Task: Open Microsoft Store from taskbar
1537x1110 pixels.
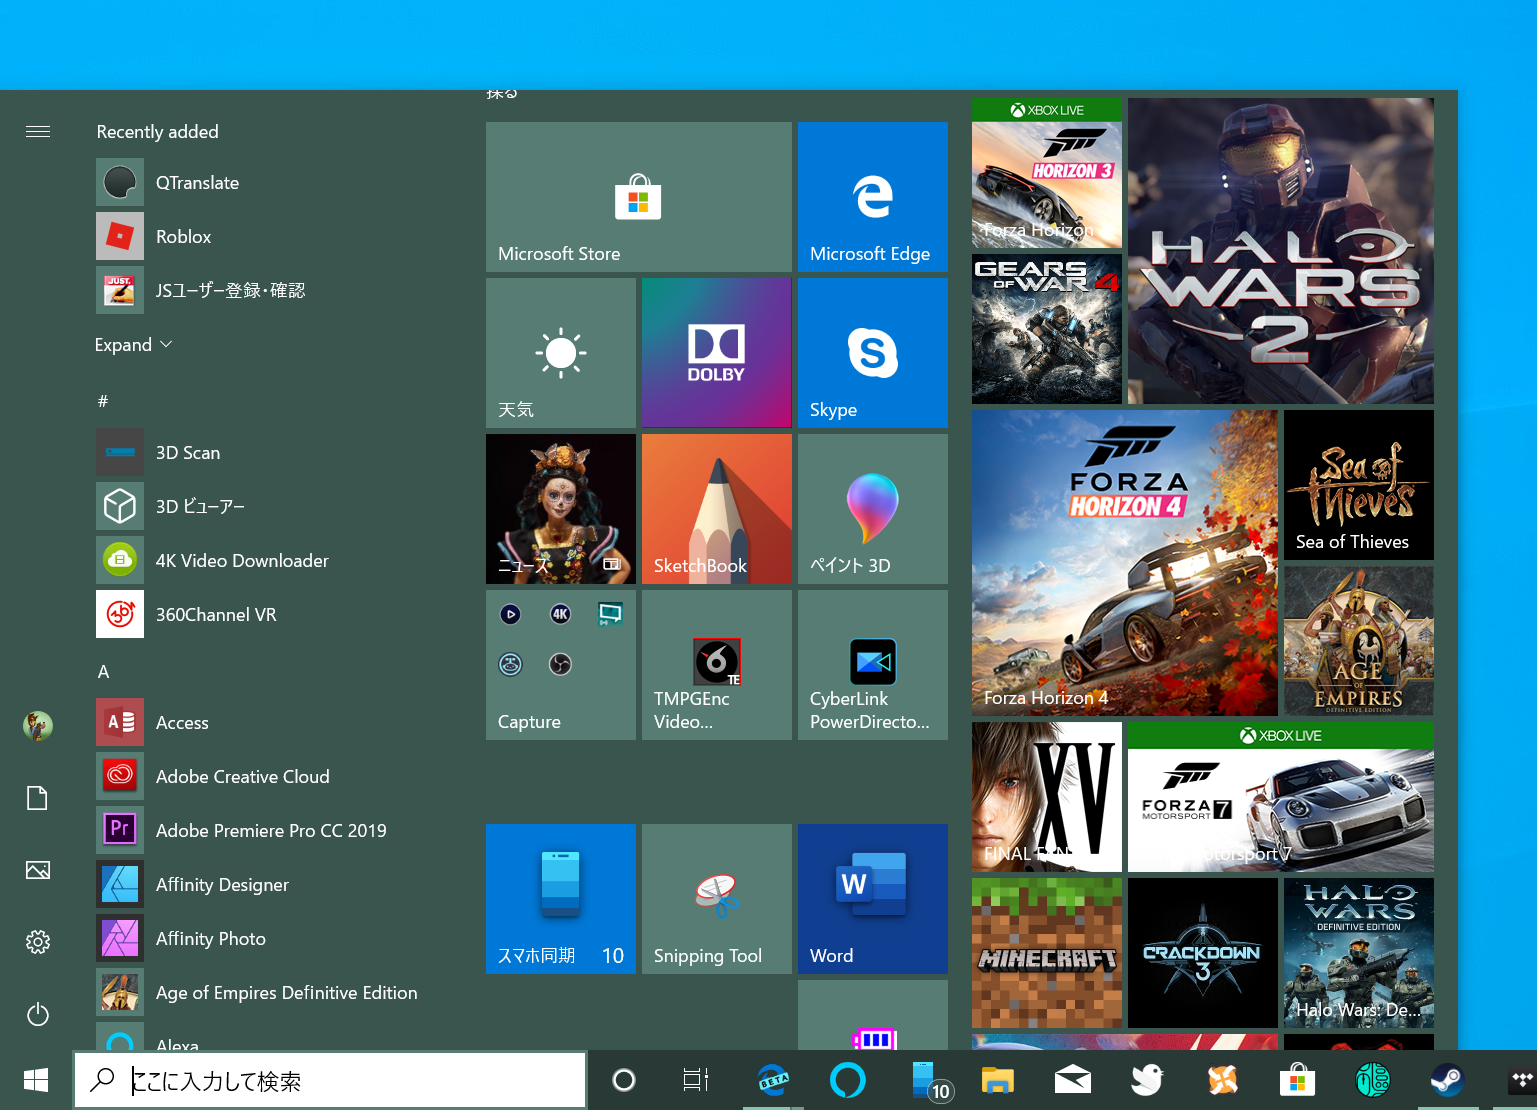Action: pos(1297,1080)
